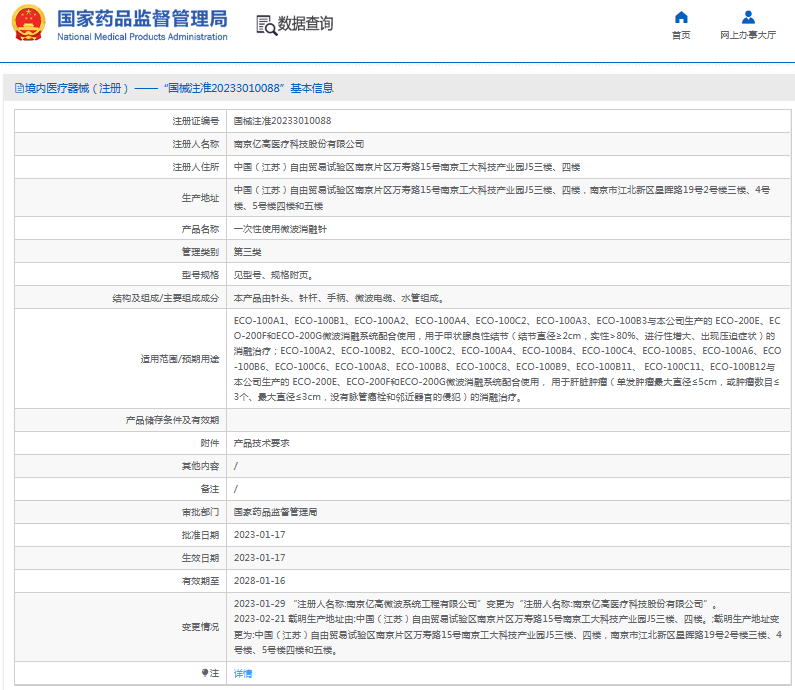Click the 第三类 management category value
Screen dimensions: 795x690
(247, 252)
